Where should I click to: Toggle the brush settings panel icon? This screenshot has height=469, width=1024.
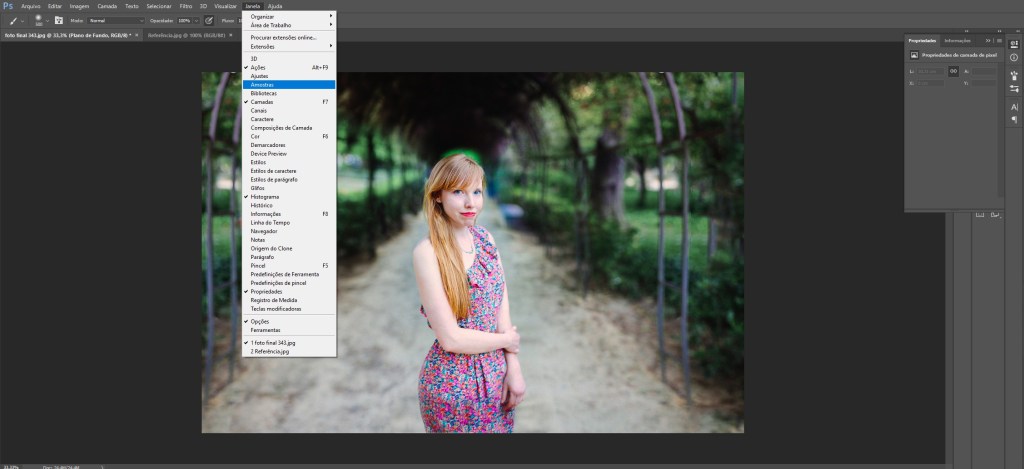point(58,20)
